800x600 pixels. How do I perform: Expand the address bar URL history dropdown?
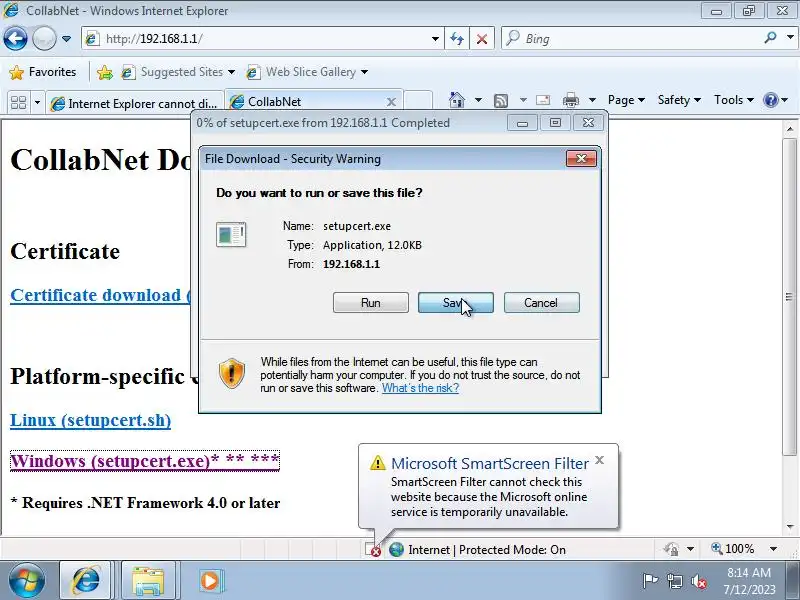pyautogui.click(x=435, y=39)
